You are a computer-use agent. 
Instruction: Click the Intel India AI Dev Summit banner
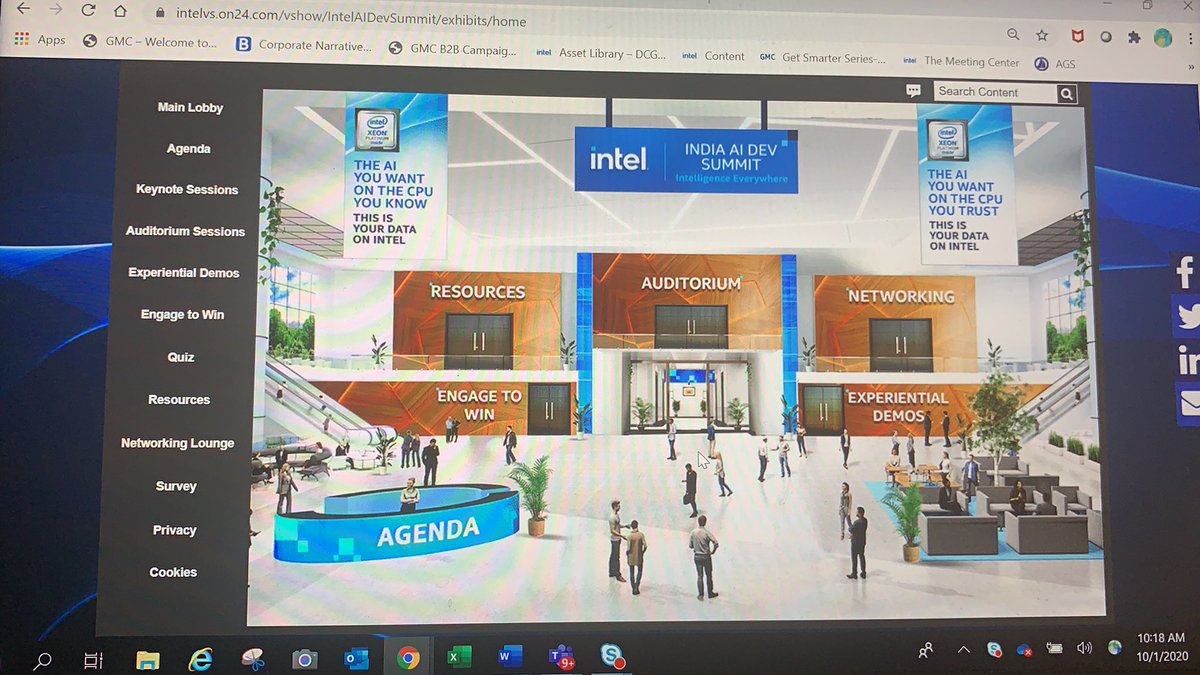tap(686, 160)
